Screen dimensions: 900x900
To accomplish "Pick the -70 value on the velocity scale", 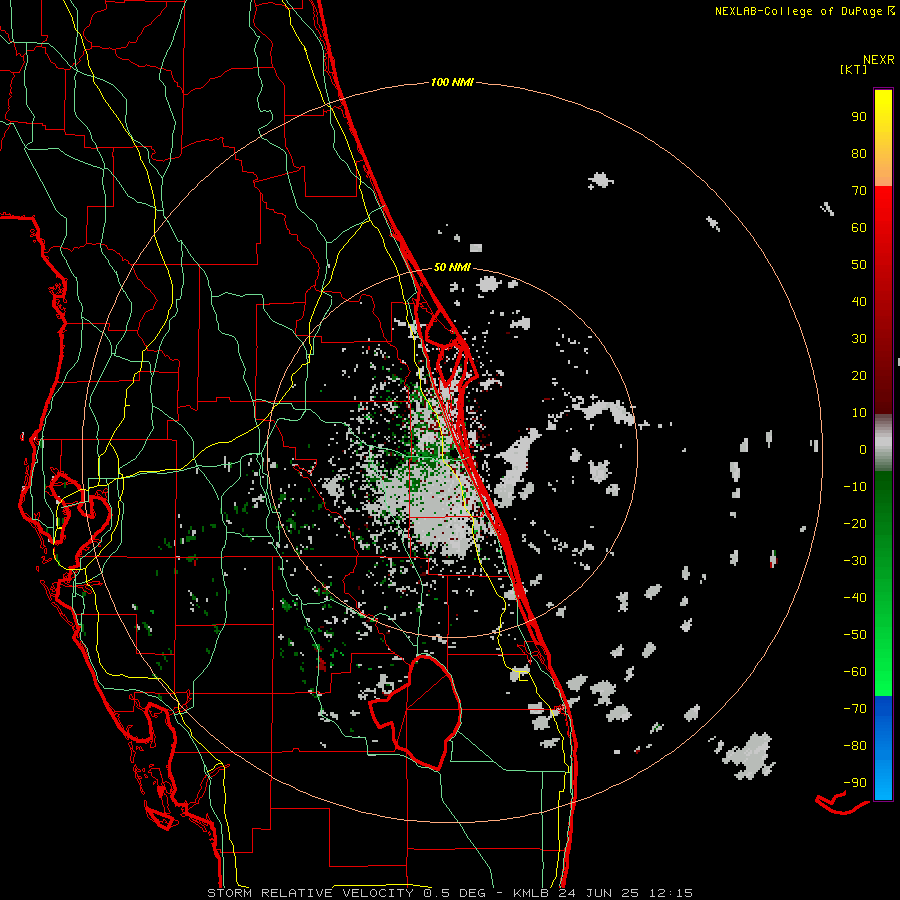I will (855, 708).
